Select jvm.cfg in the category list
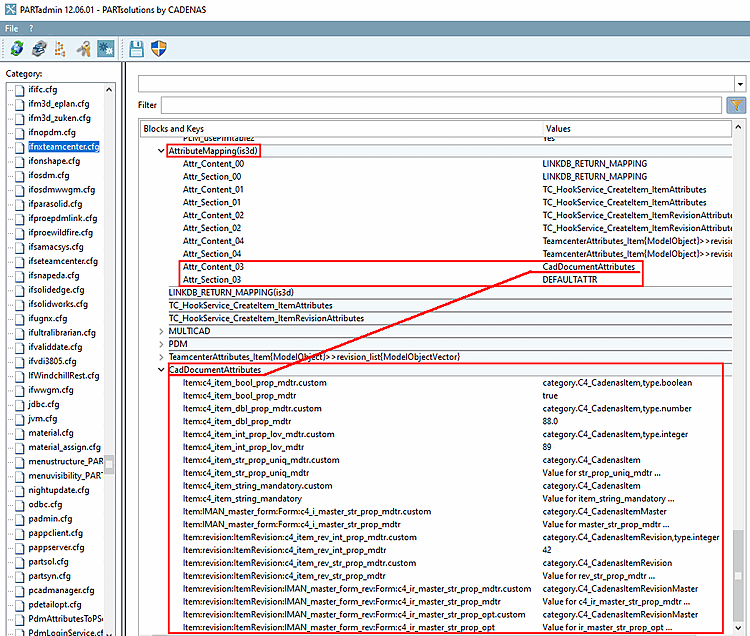The image size is (750, 636). point(43,419)
